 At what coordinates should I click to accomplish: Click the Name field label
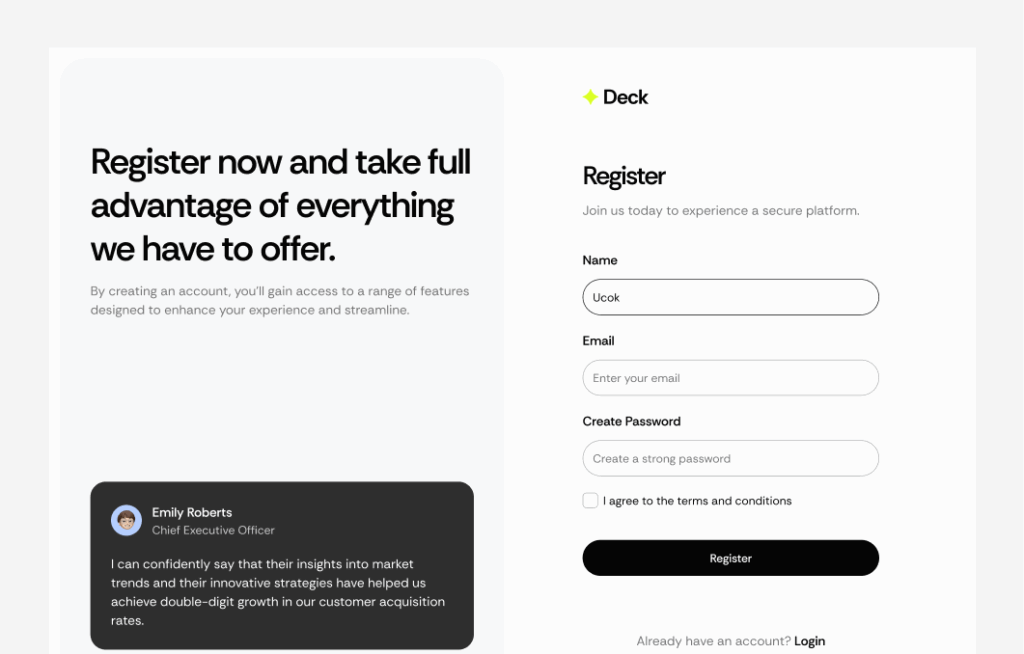click(600, 260)
